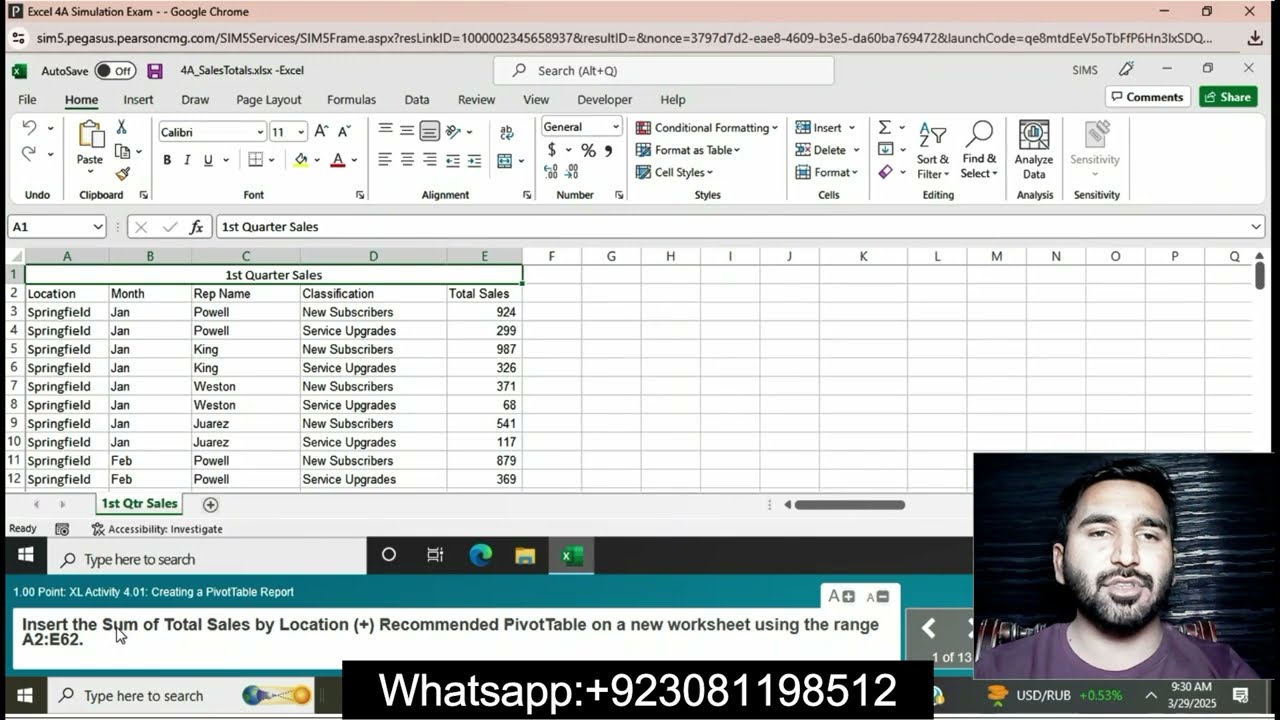Click the Increase Font Size icon

321,131
